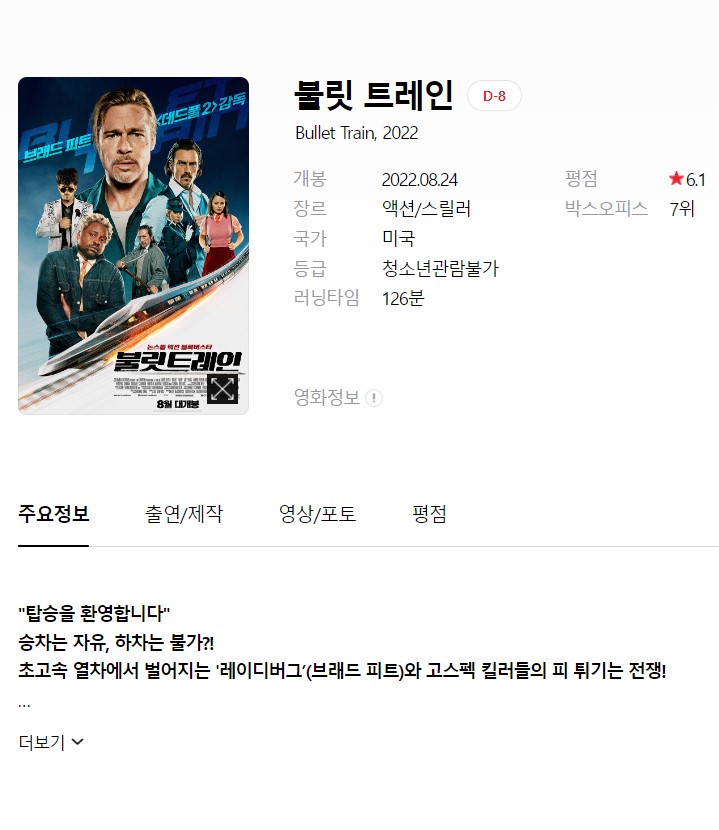This screenshot has width=719, height=830.
Task: Click the 영화정보 info exclamation icon
Action: [374, 398]
